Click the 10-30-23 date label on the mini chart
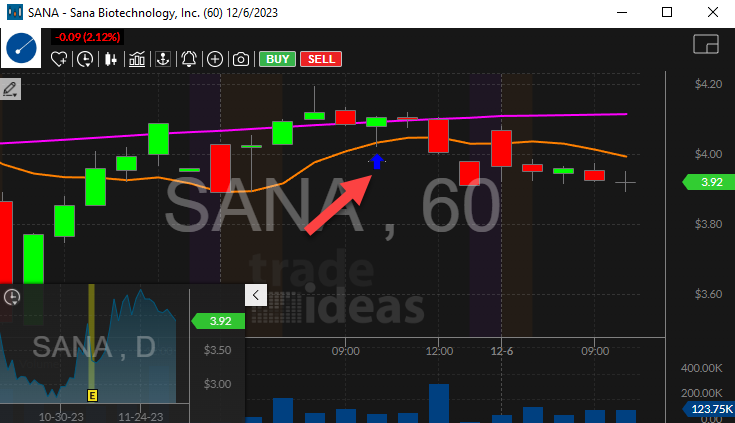The height and width of the screenshot is (423, 735). click(61, 416)
